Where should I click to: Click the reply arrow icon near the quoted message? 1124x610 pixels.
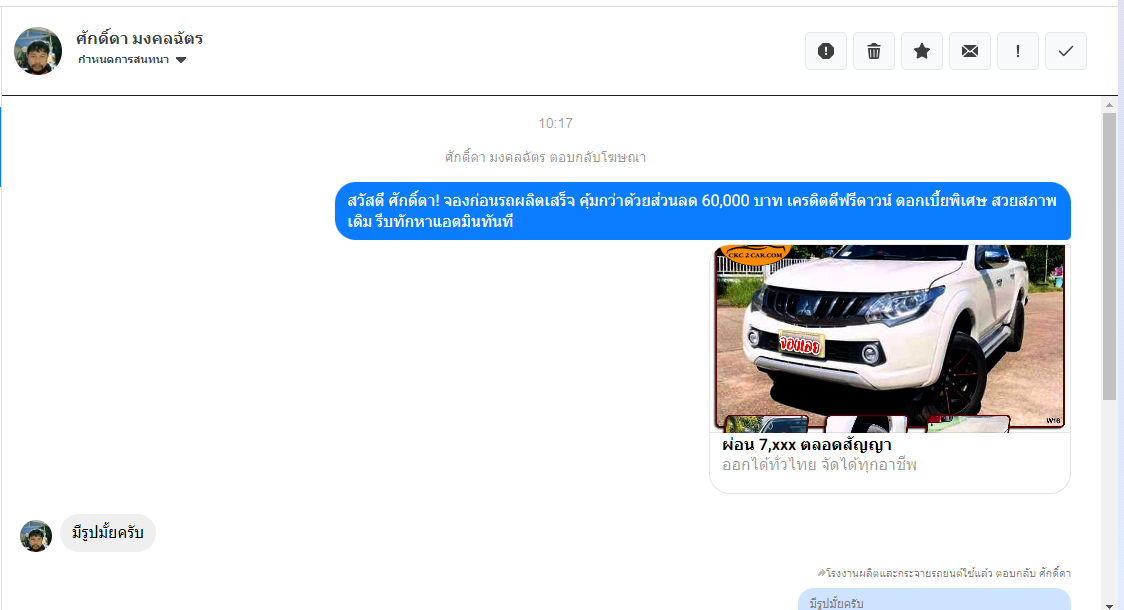821,574
